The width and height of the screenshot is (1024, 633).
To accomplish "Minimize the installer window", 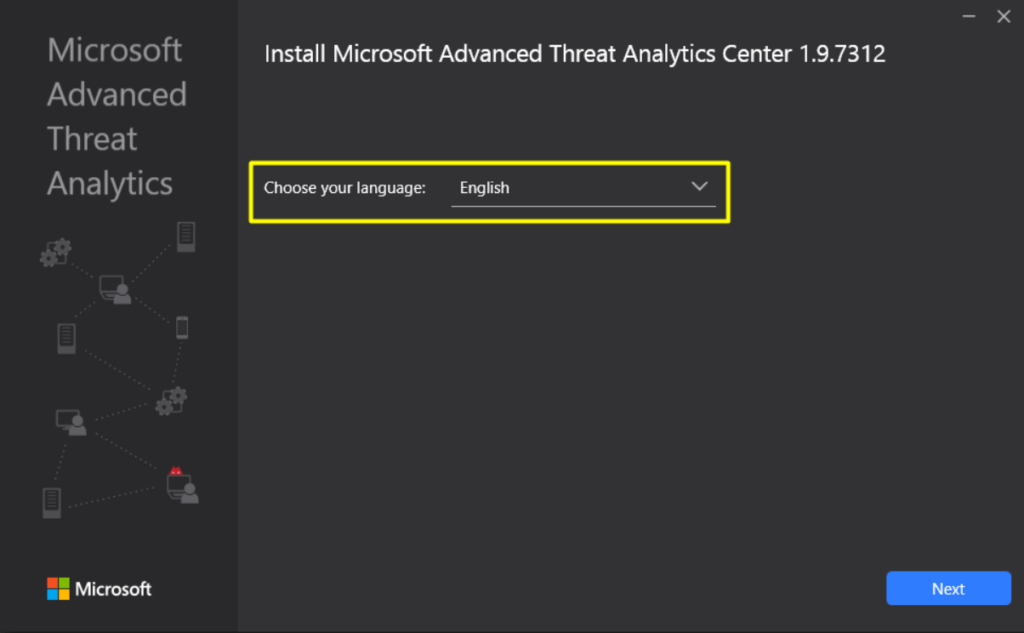I will click(968, 16).
